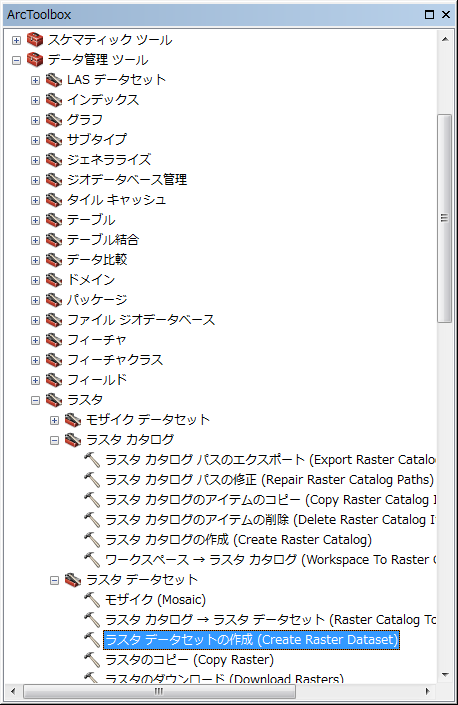Select the Workspace To Raster Catalog tool
This screenshot has width=458, height=705.
[x=270, y=560]
